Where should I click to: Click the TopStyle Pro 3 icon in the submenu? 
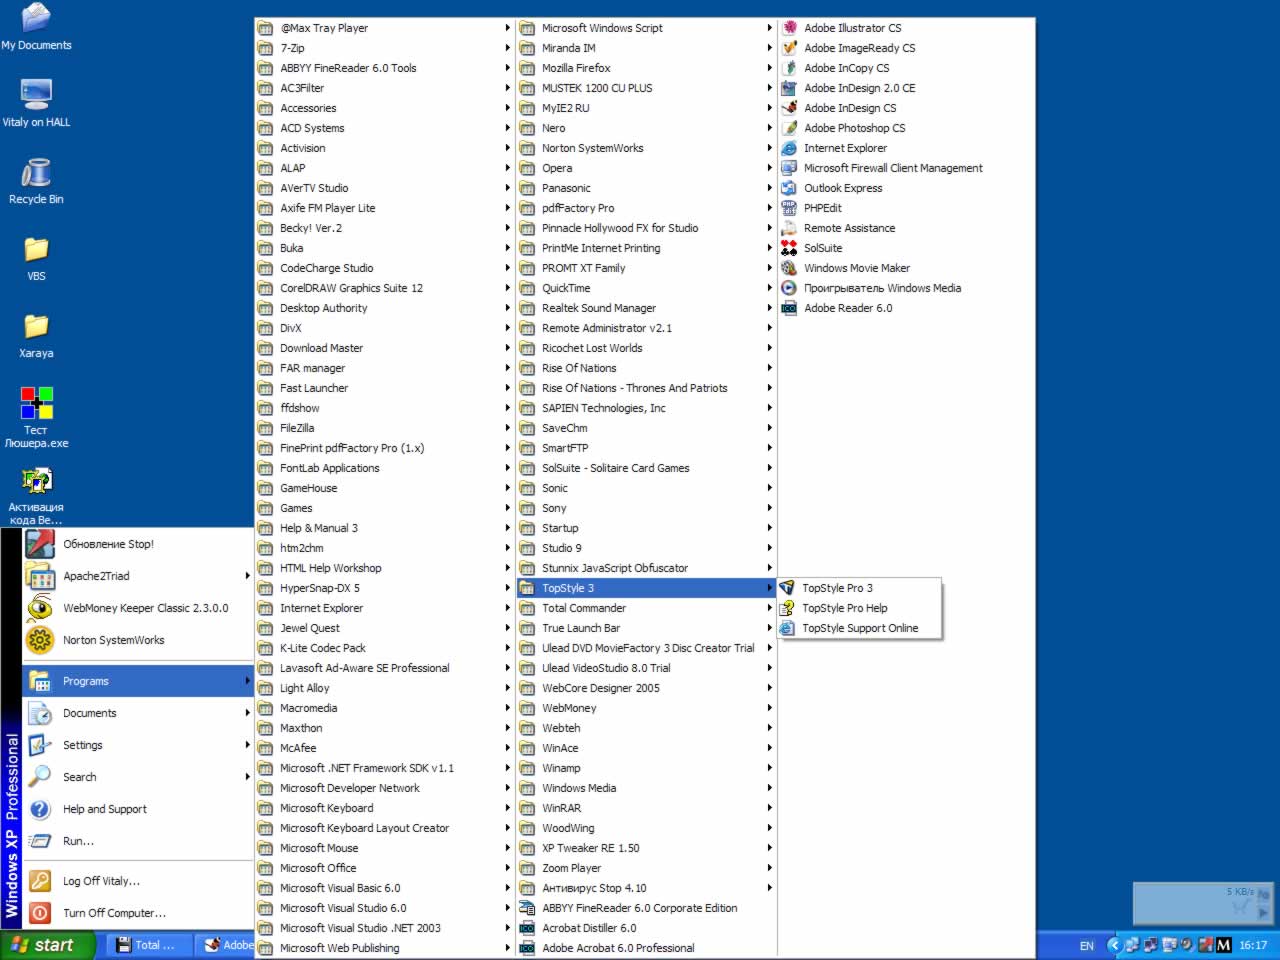tap(788, 588)
